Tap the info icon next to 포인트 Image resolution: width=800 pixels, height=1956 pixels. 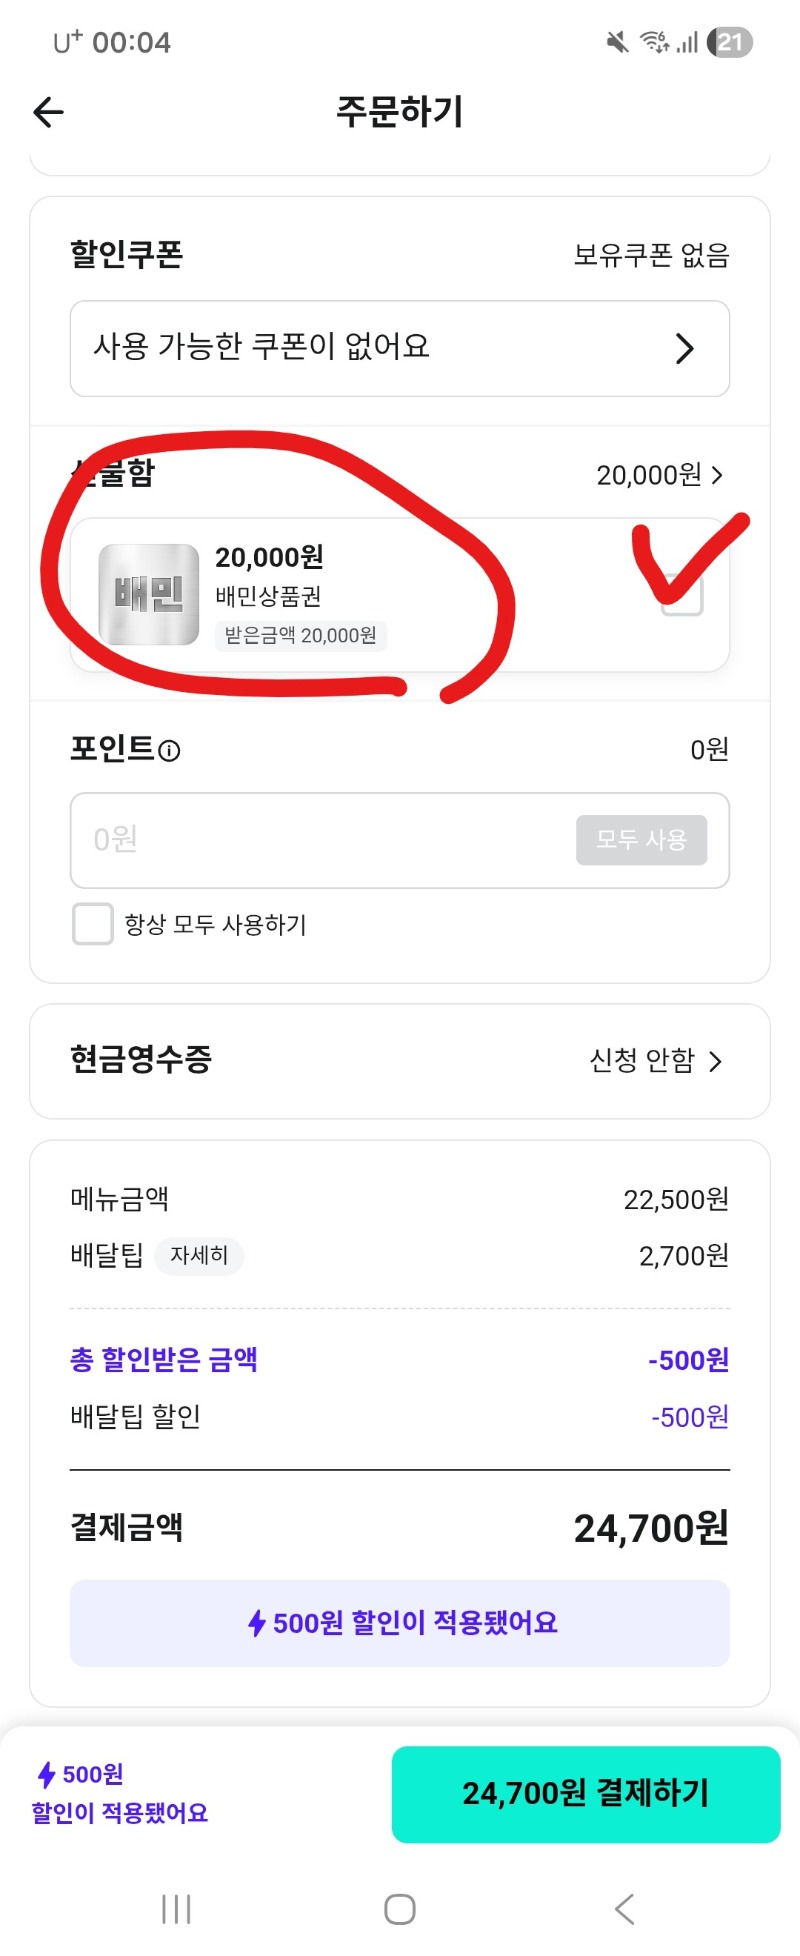[170, 751]
